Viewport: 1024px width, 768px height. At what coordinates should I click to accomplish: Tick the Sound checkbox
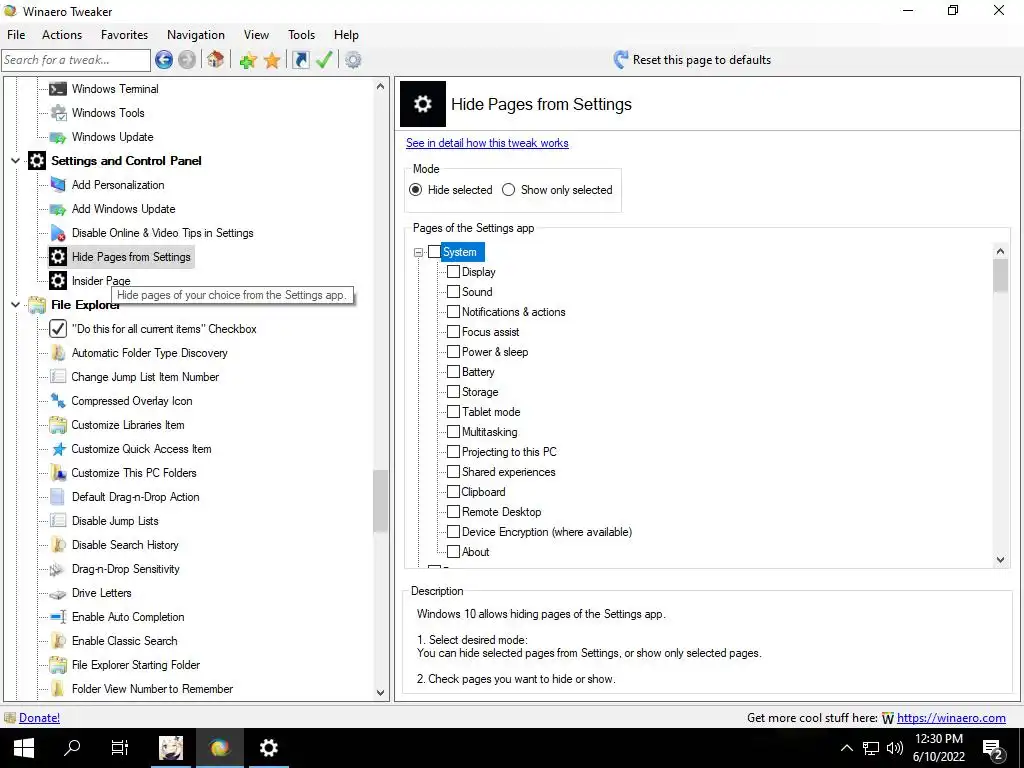coord(453,292)
